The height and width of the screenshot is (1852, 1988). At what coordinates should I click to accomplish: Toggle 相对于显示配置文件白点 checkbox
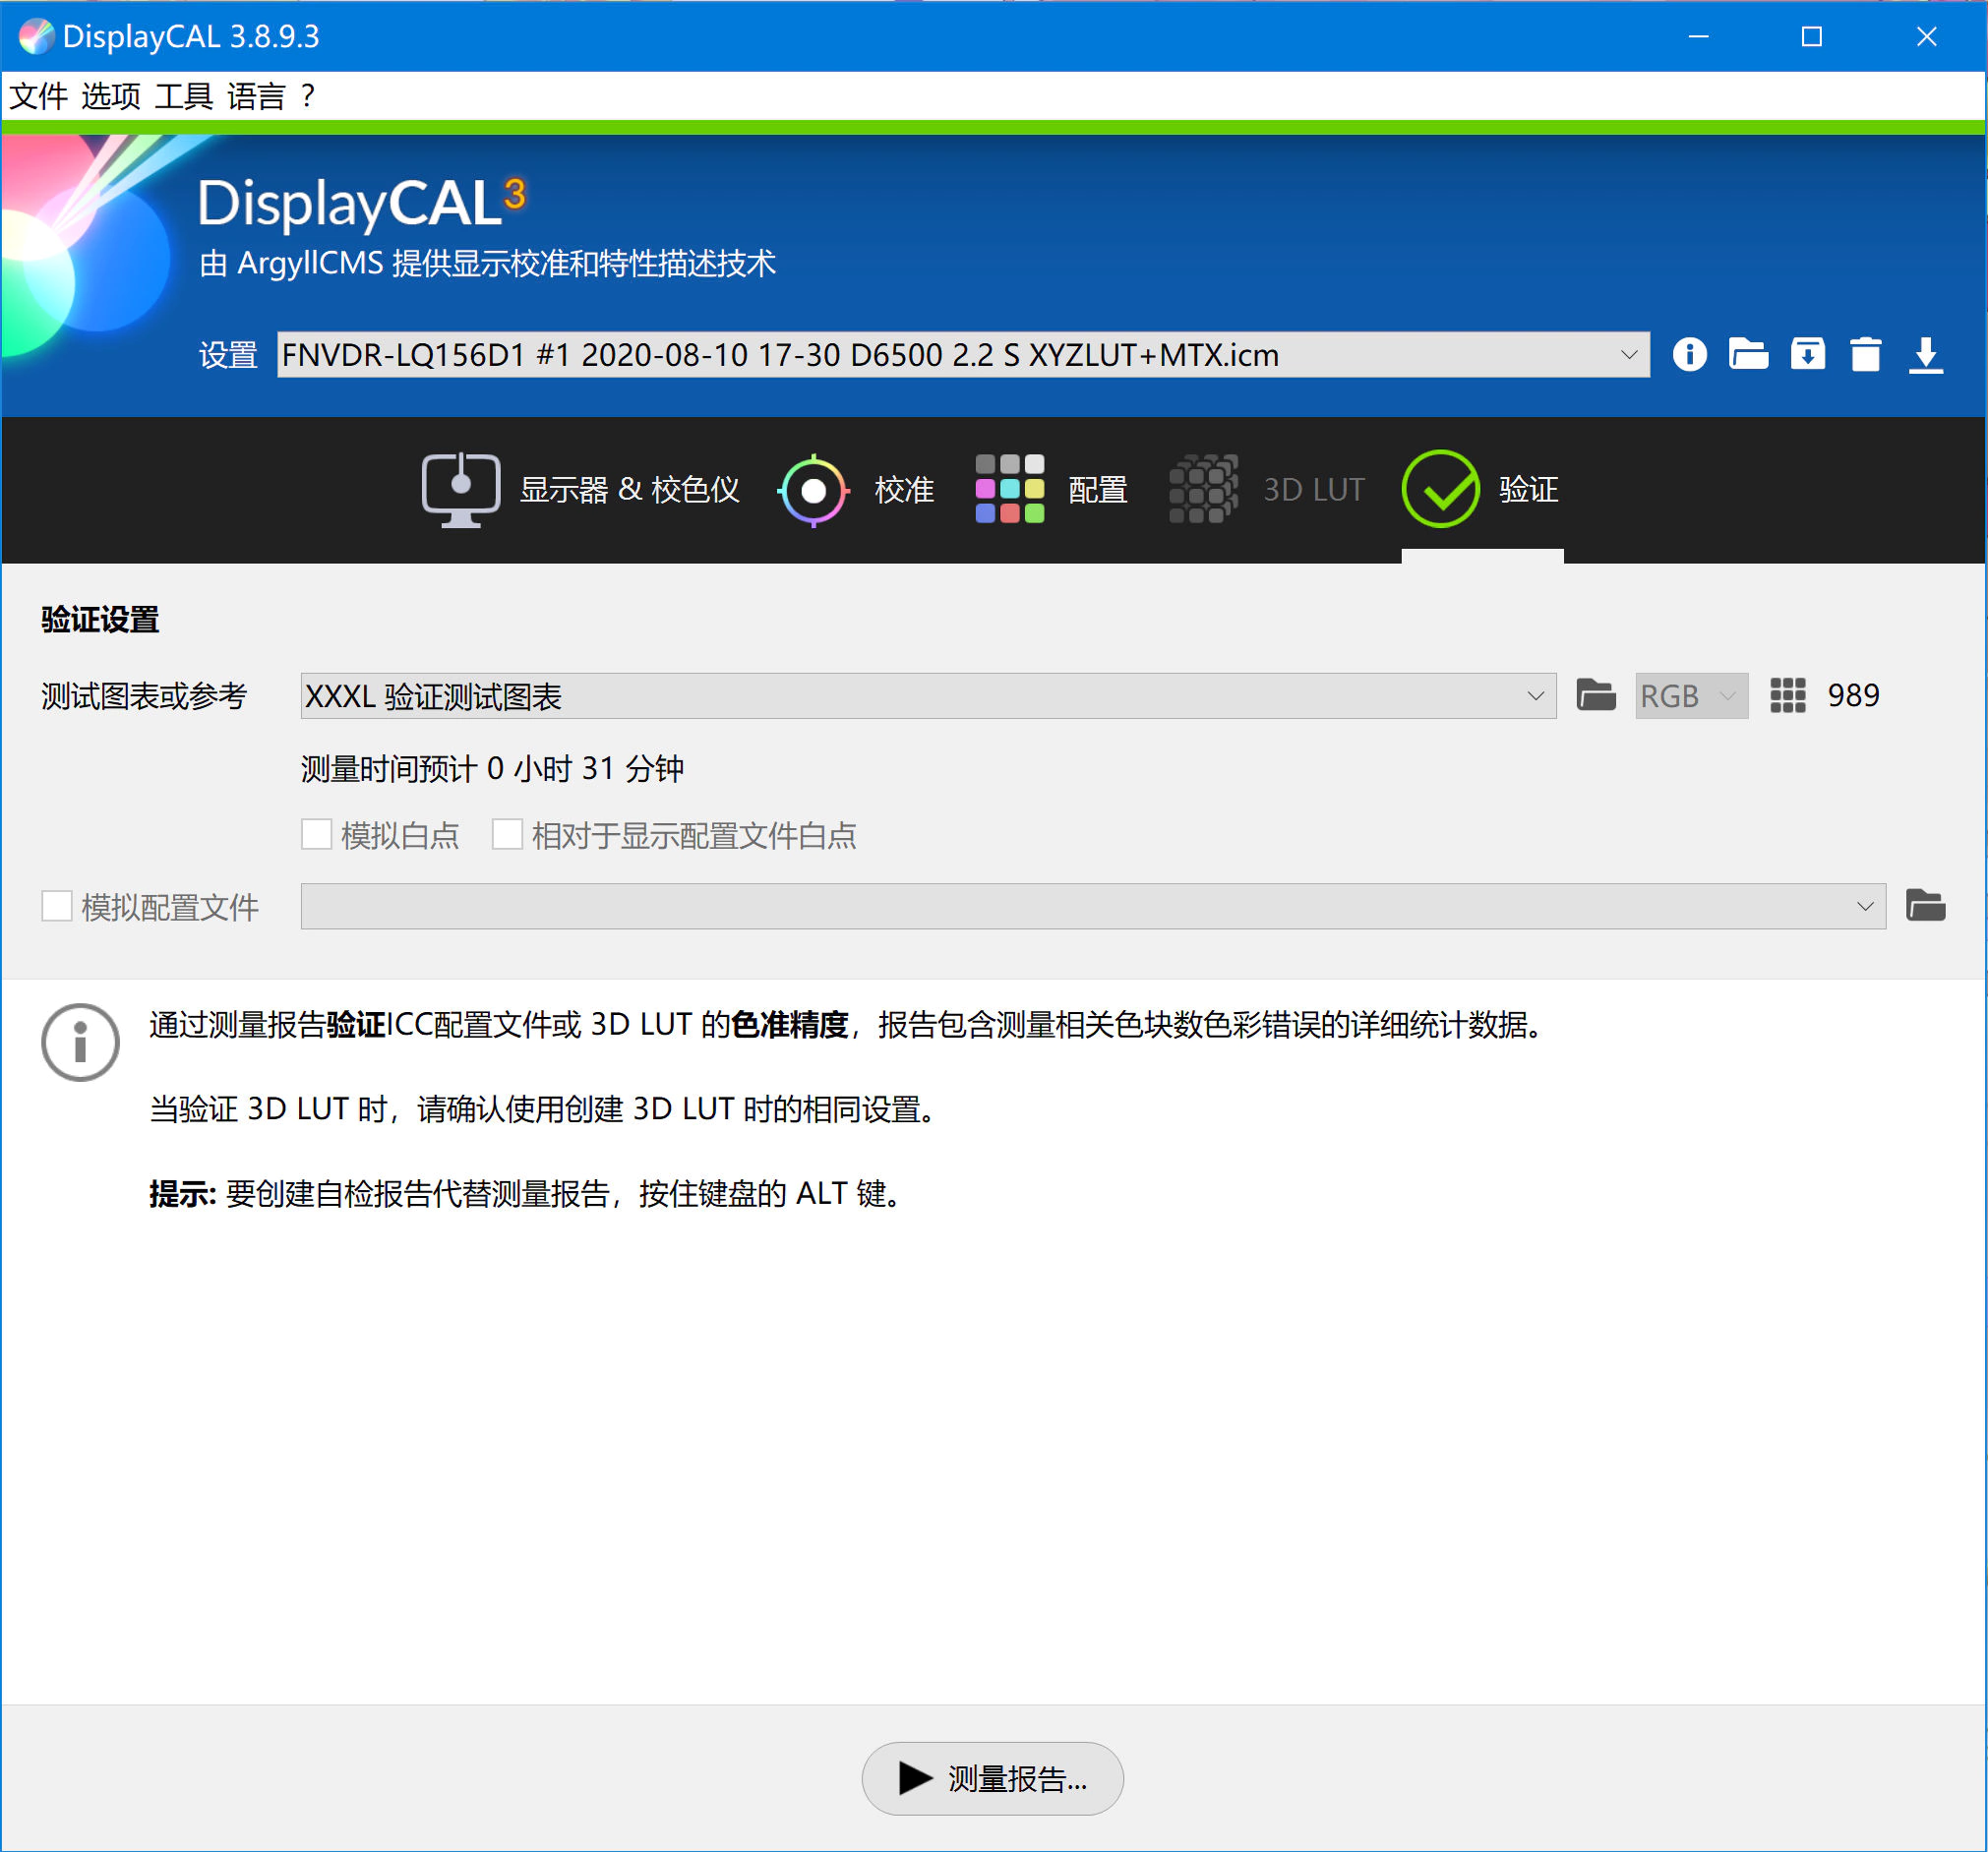[x=507, y=834]
